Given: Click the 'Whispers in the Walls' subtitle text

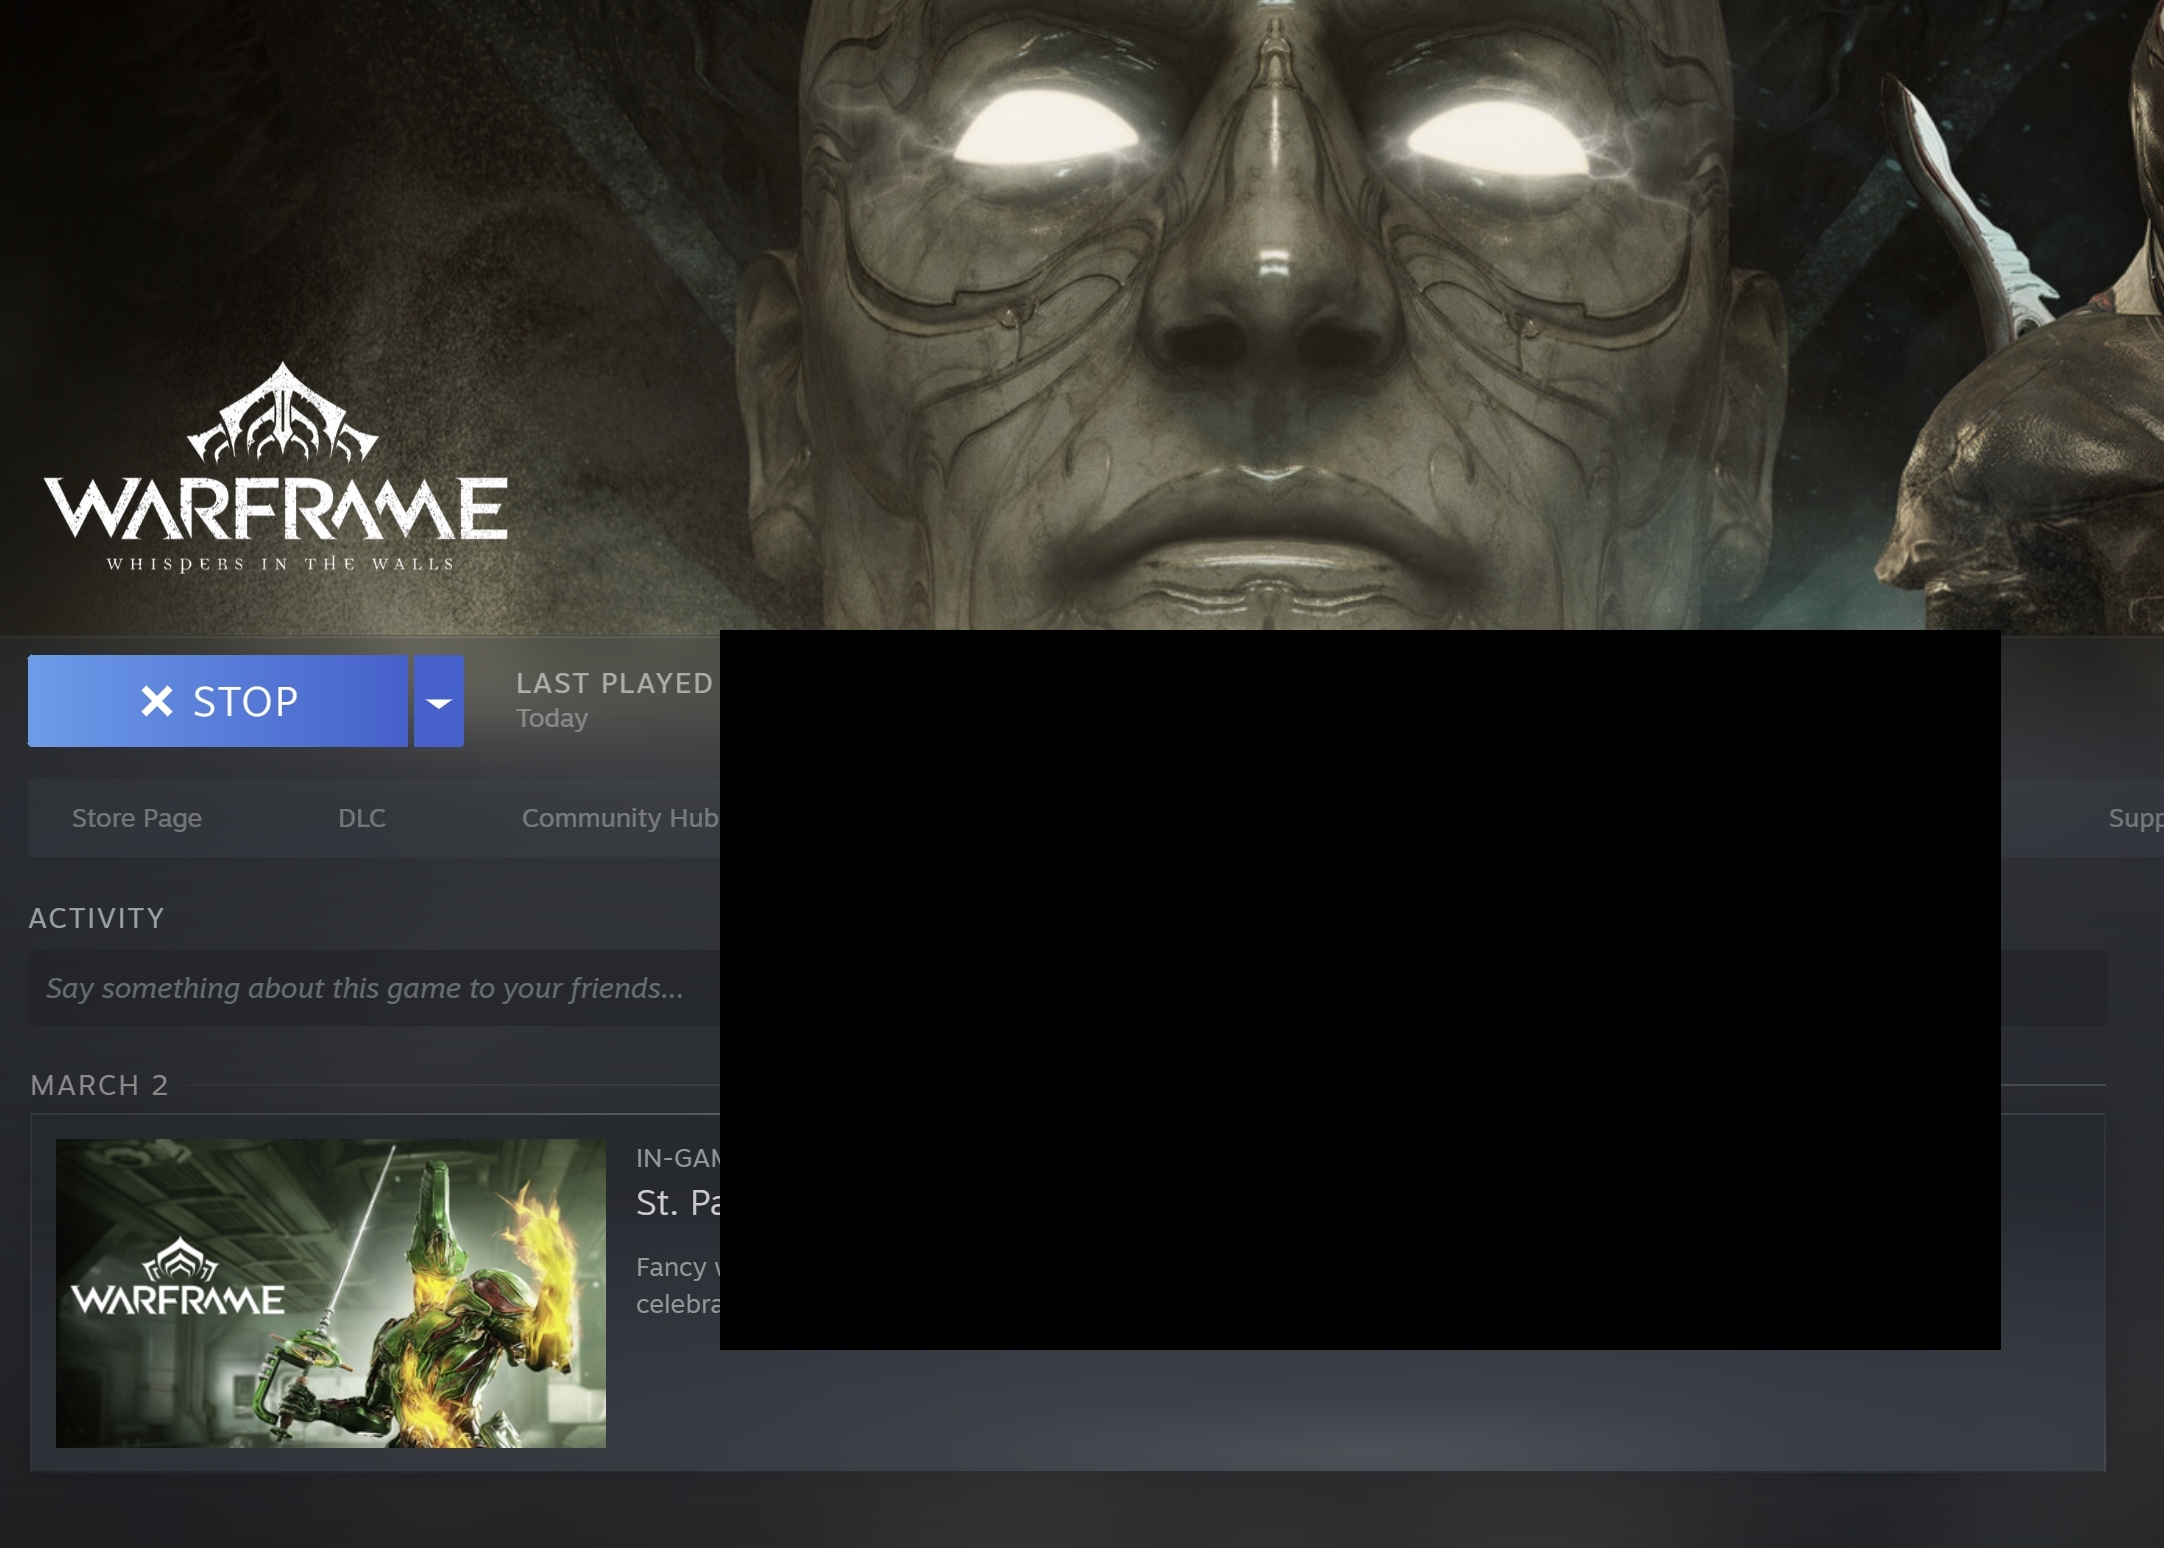Looking at the screenshot, I should click(x=278, y=563).
